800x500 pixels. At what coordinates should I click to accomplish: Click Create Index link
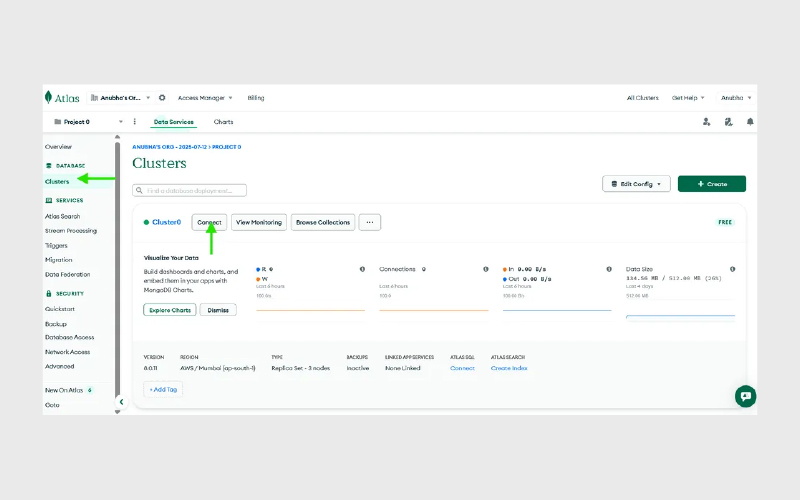click(x=509, y=368)
